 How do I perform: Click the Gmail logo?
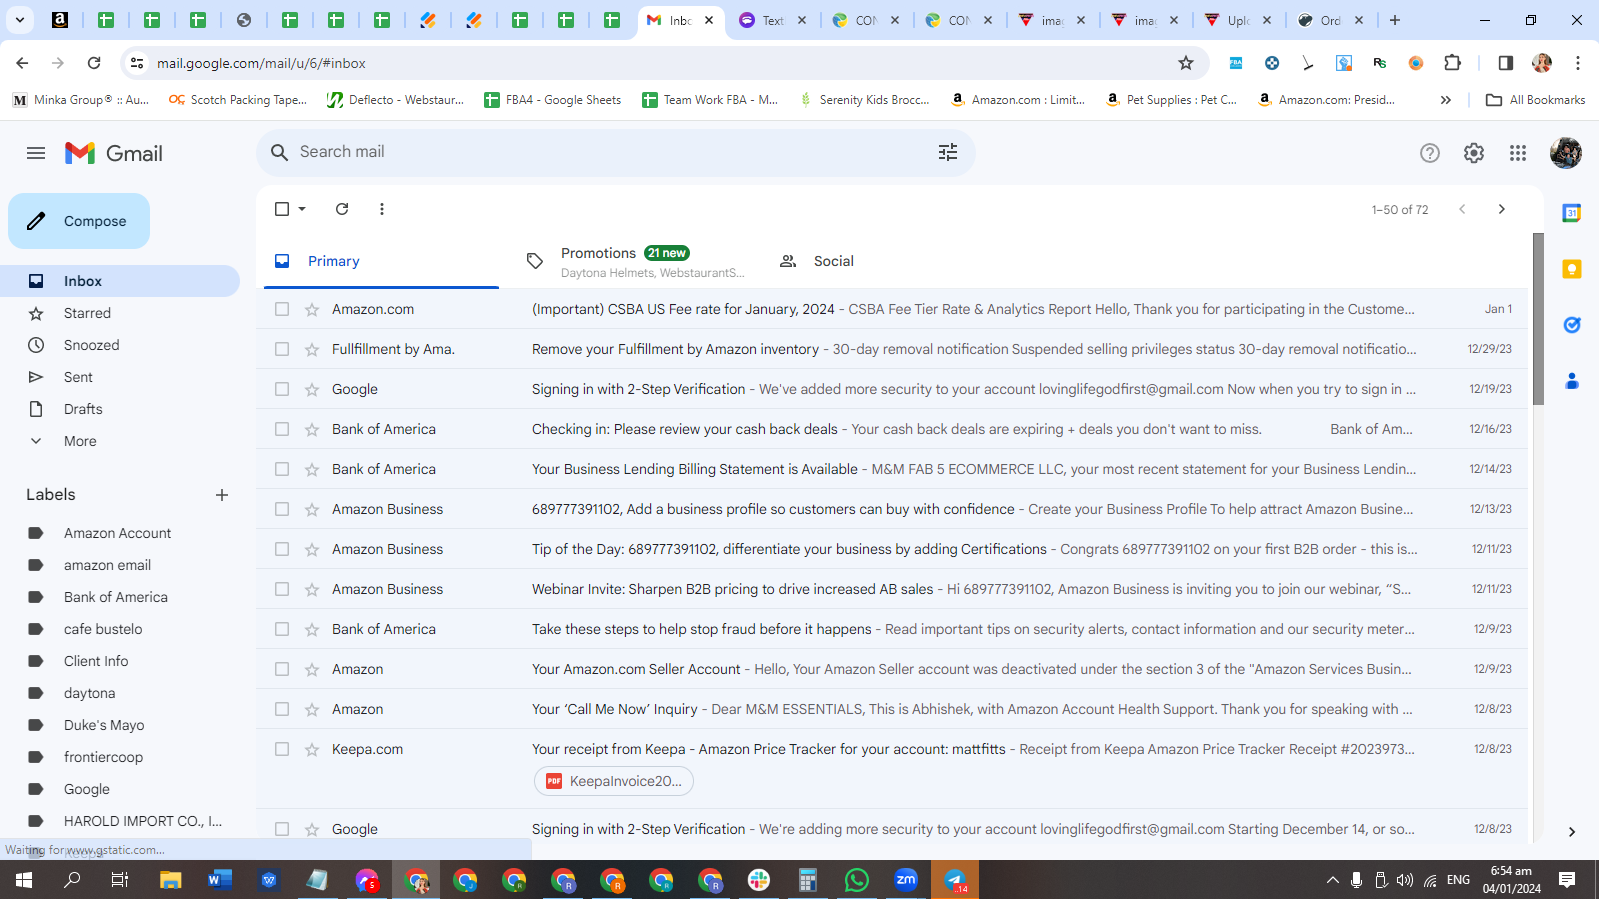114,153
